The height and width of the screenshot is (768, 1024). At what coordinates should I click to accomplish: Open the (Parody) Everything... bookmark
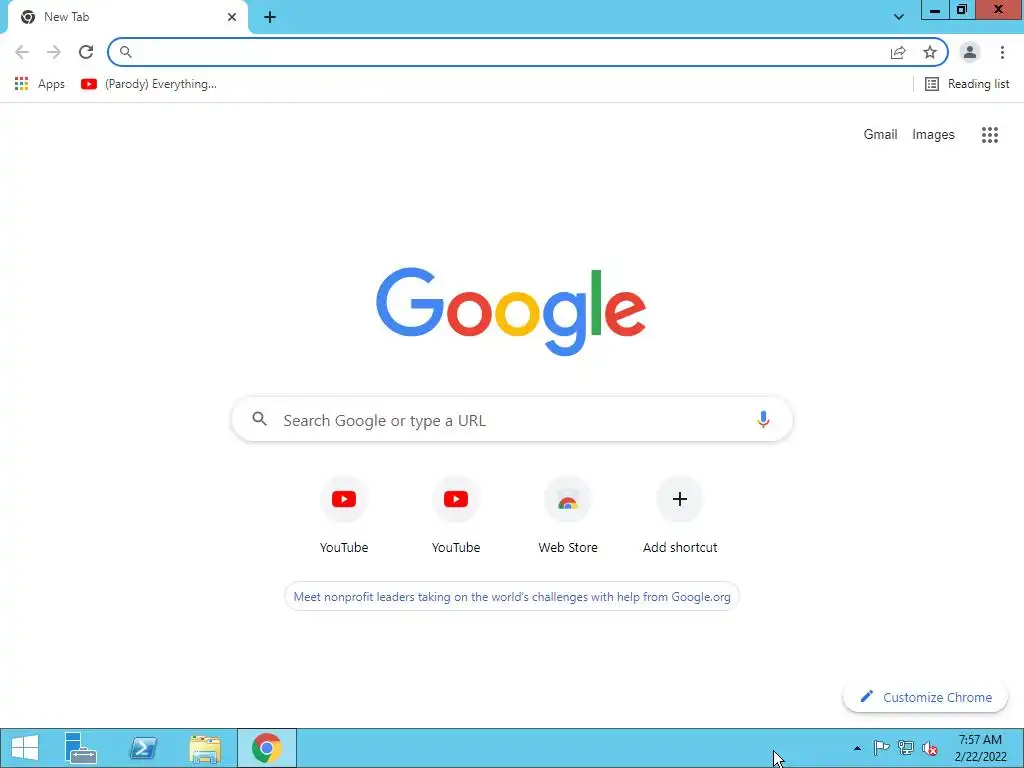[x=148, y=84]
